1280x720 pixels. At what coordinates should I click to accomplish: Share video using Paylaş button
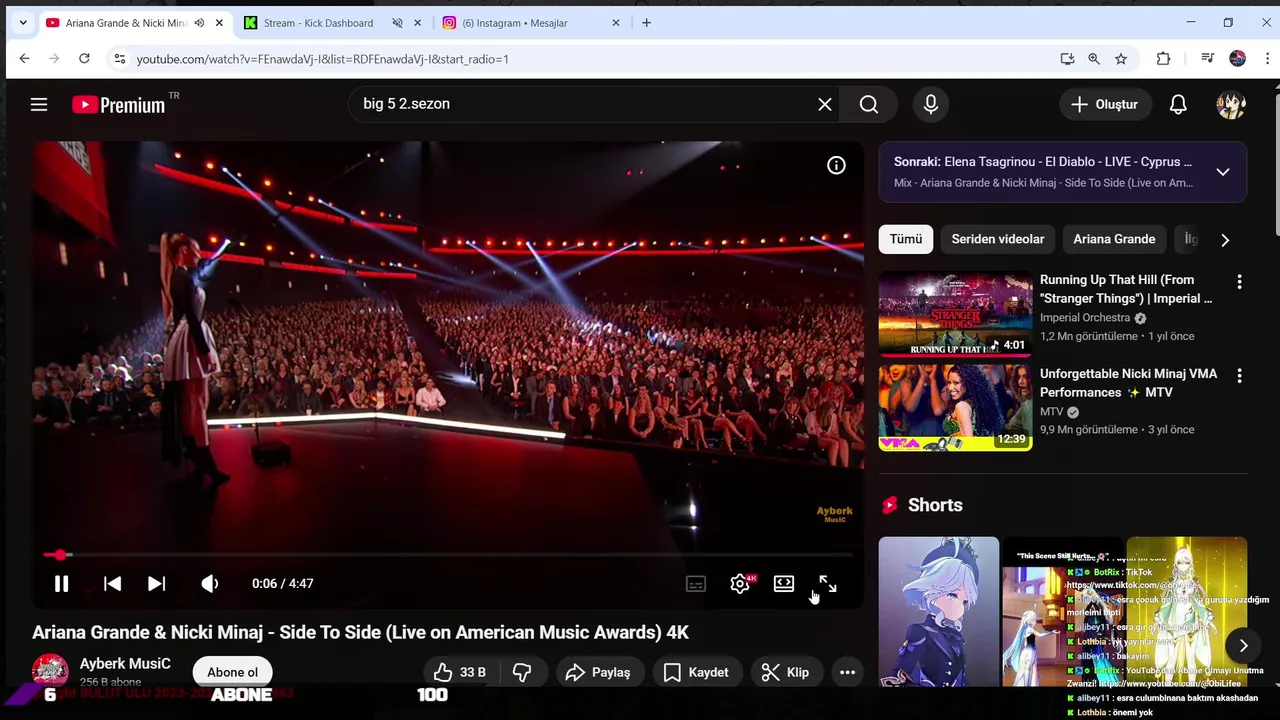[598, 672]
